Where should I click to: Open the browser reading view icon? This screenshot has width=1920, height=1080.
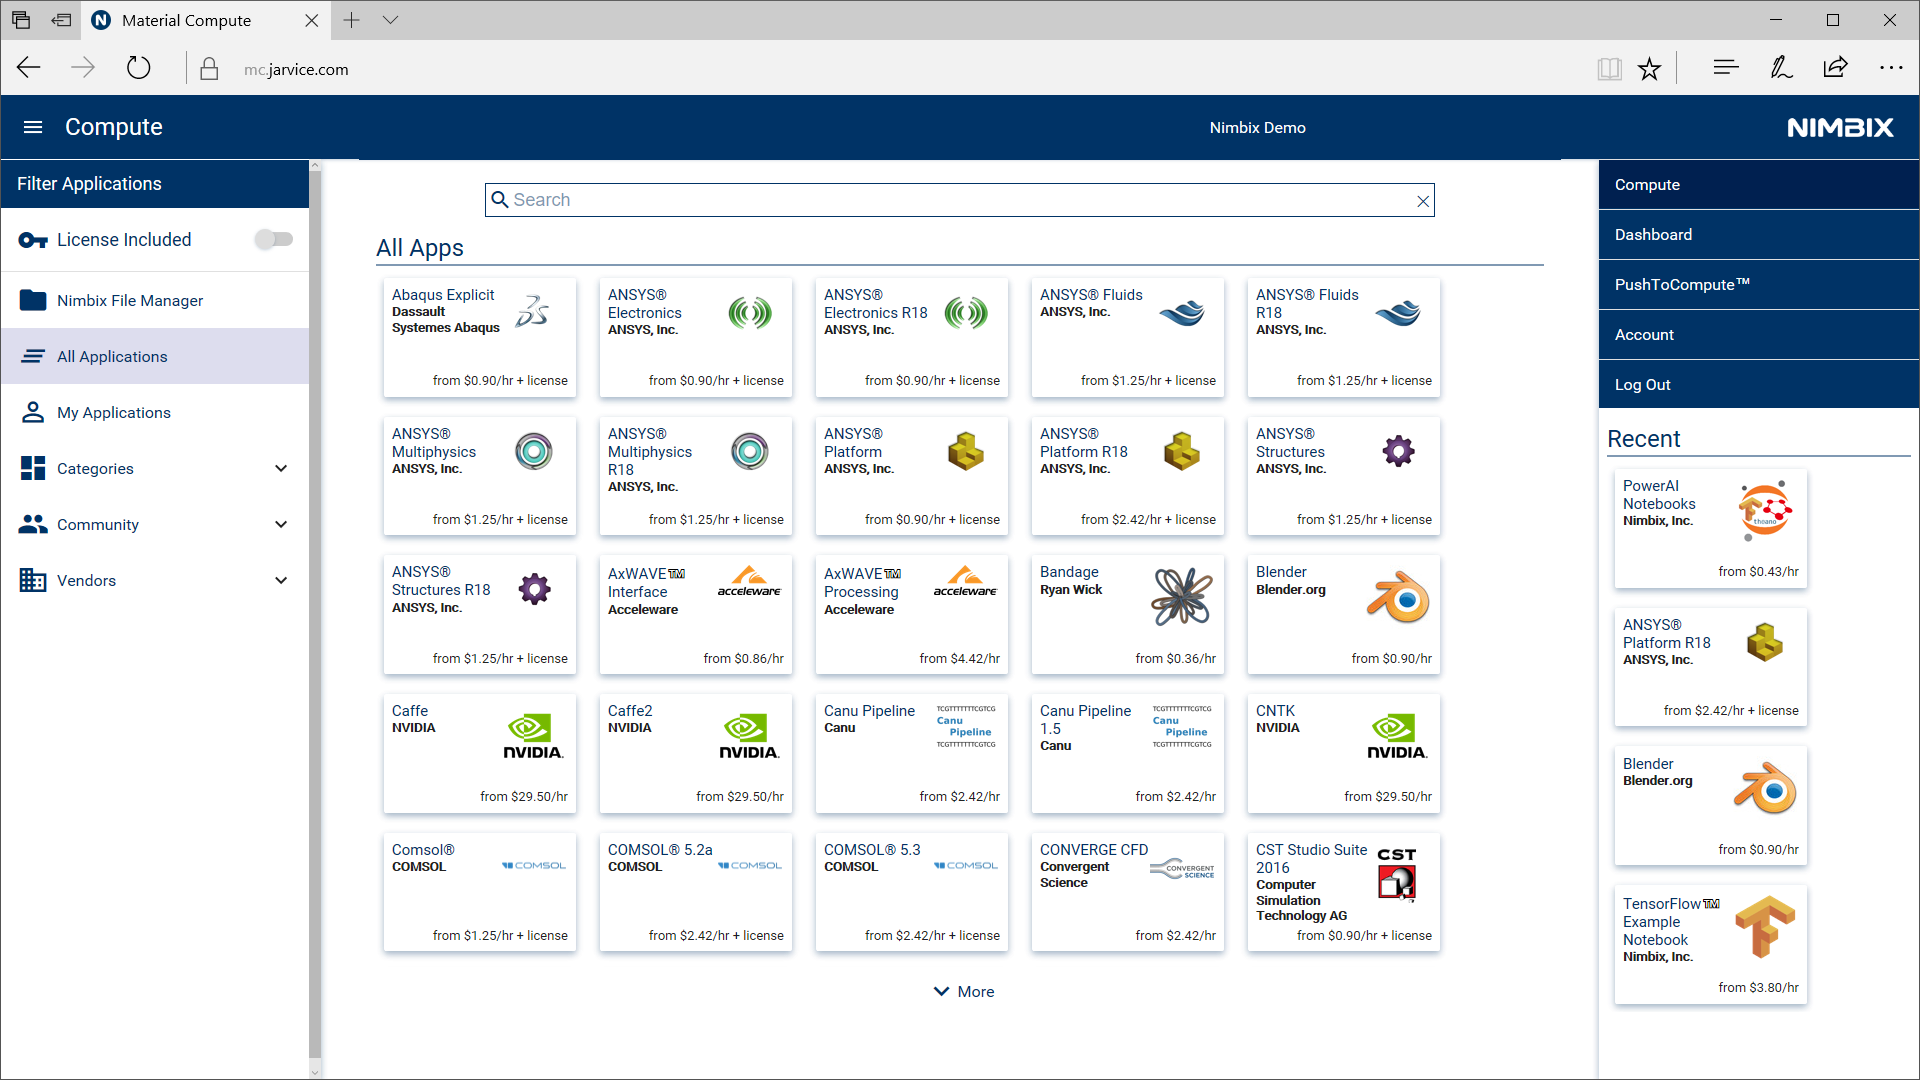click(x=1609, y=68)
